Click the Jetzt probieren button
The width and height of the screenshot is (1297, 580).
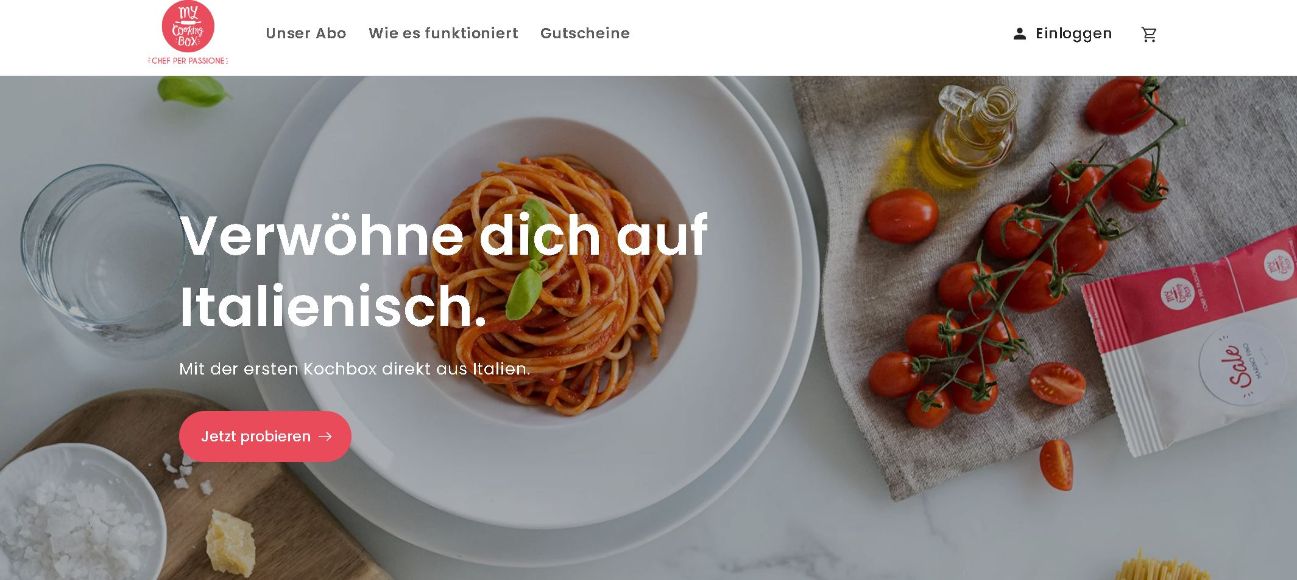[x=265, y=437]
